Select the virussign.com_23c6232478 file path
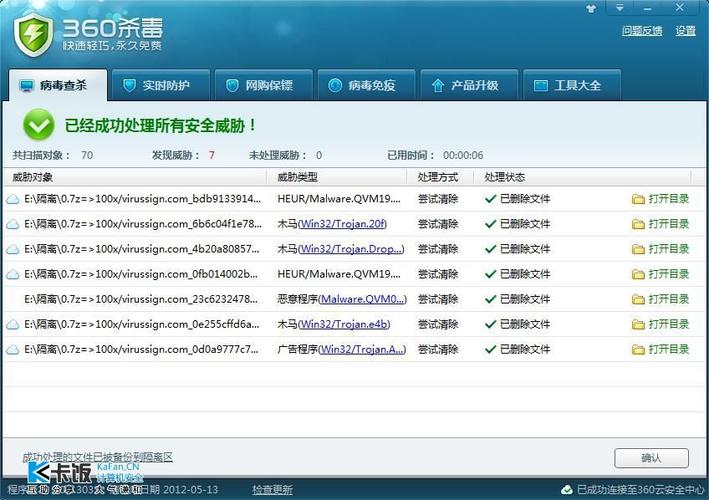This screenshot has width=709, height=500. pos(141,299)
